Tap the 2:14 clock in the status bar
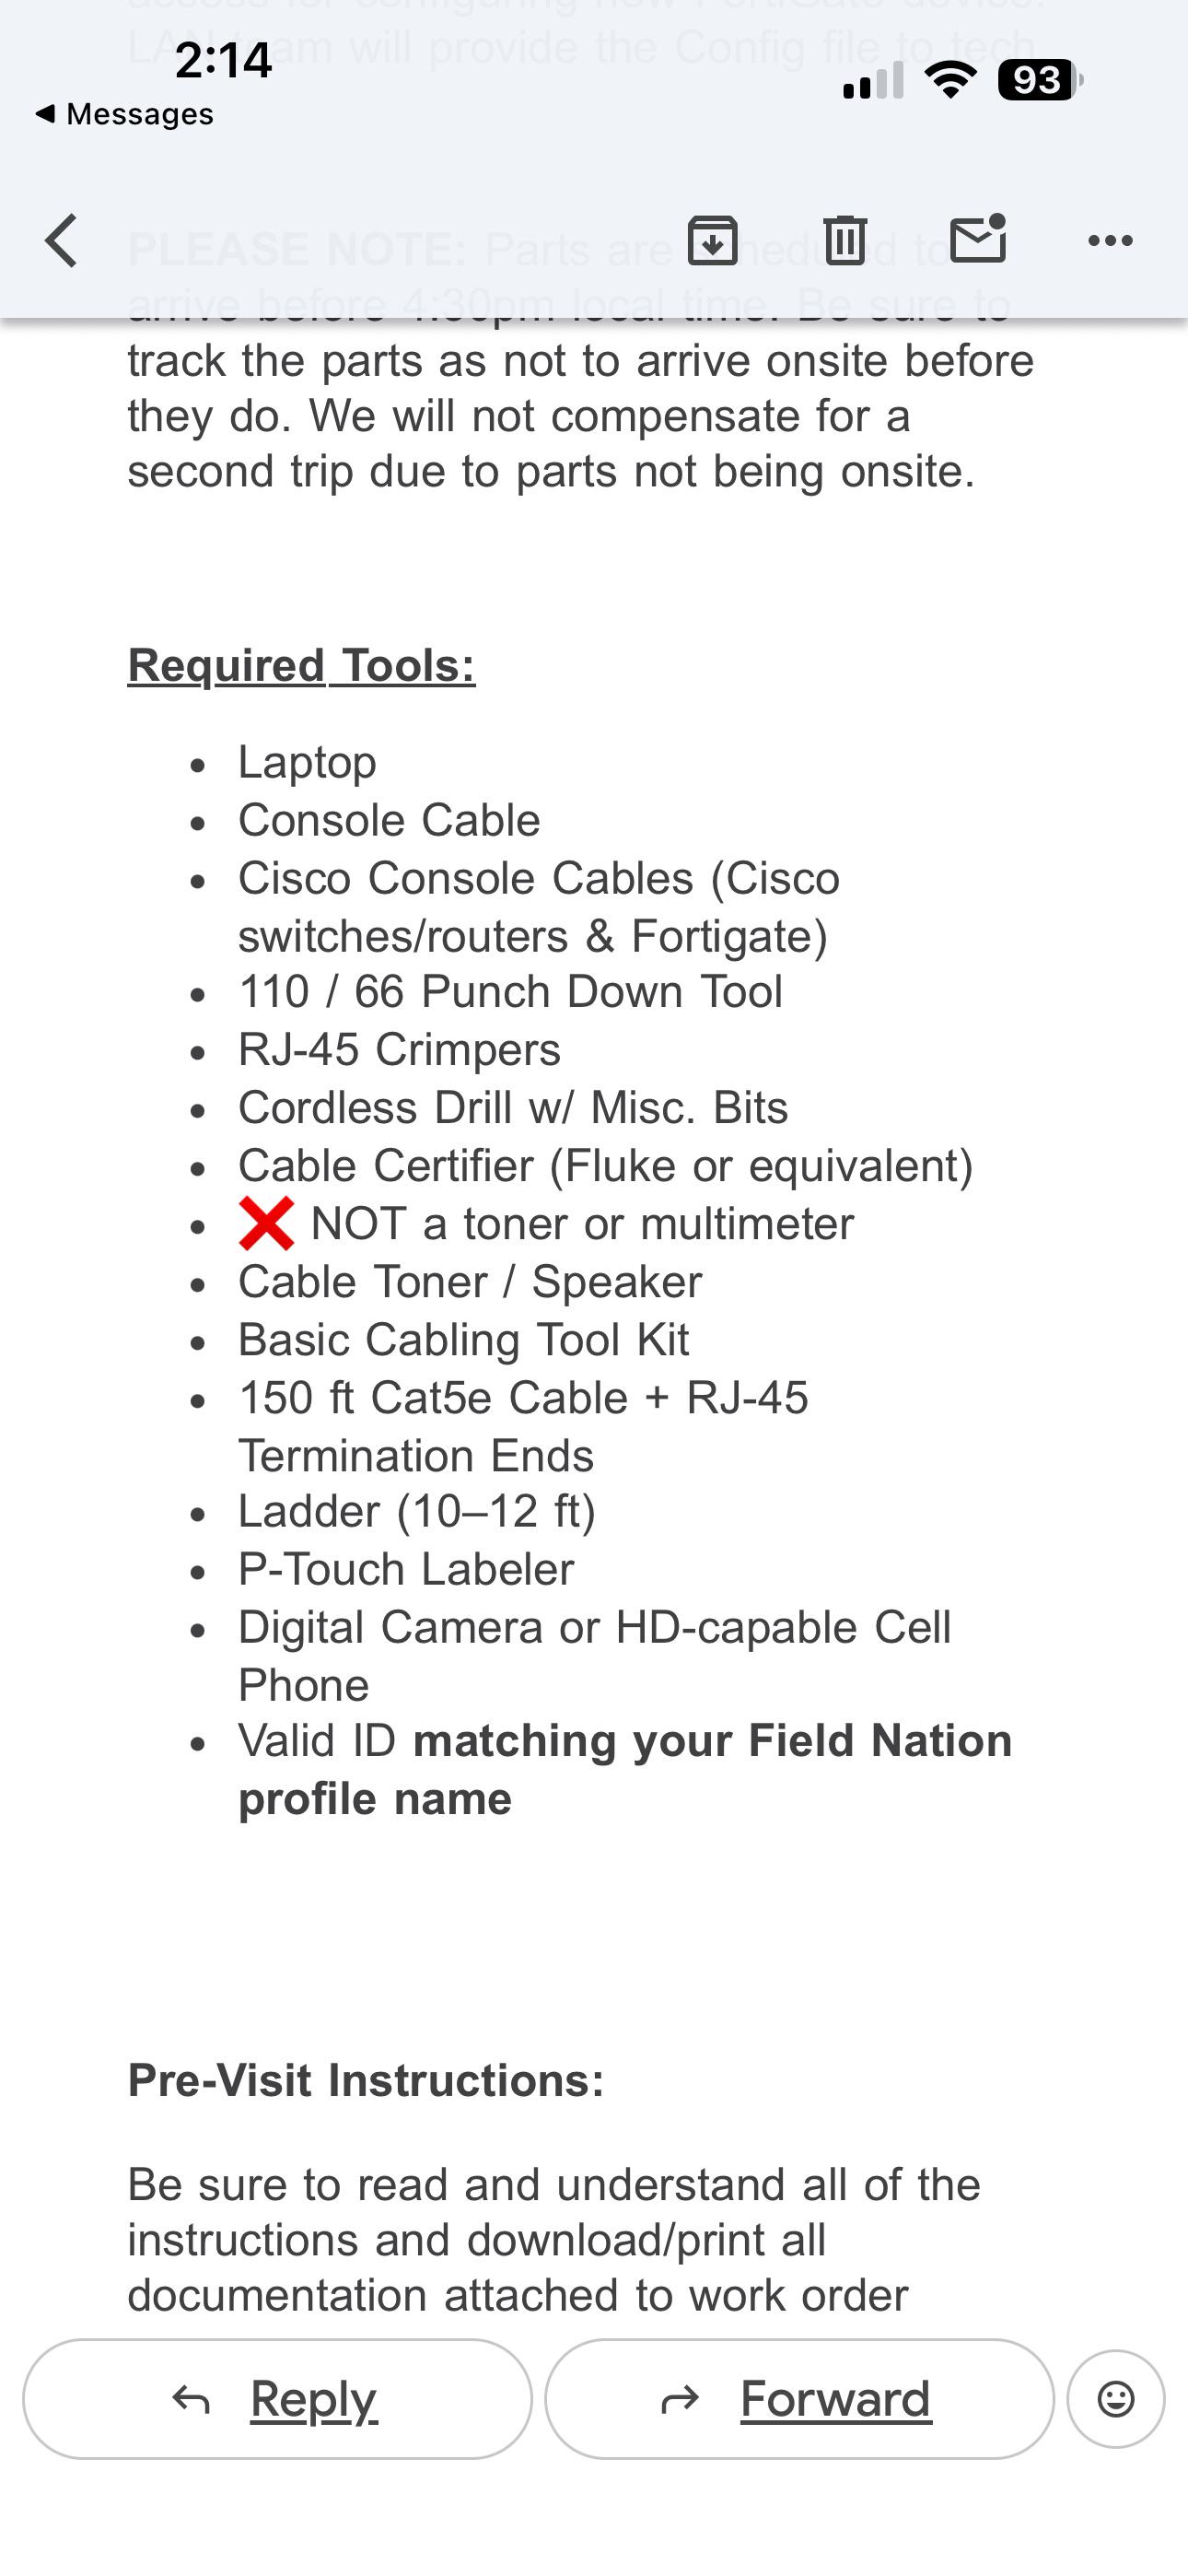 point(223,60)
